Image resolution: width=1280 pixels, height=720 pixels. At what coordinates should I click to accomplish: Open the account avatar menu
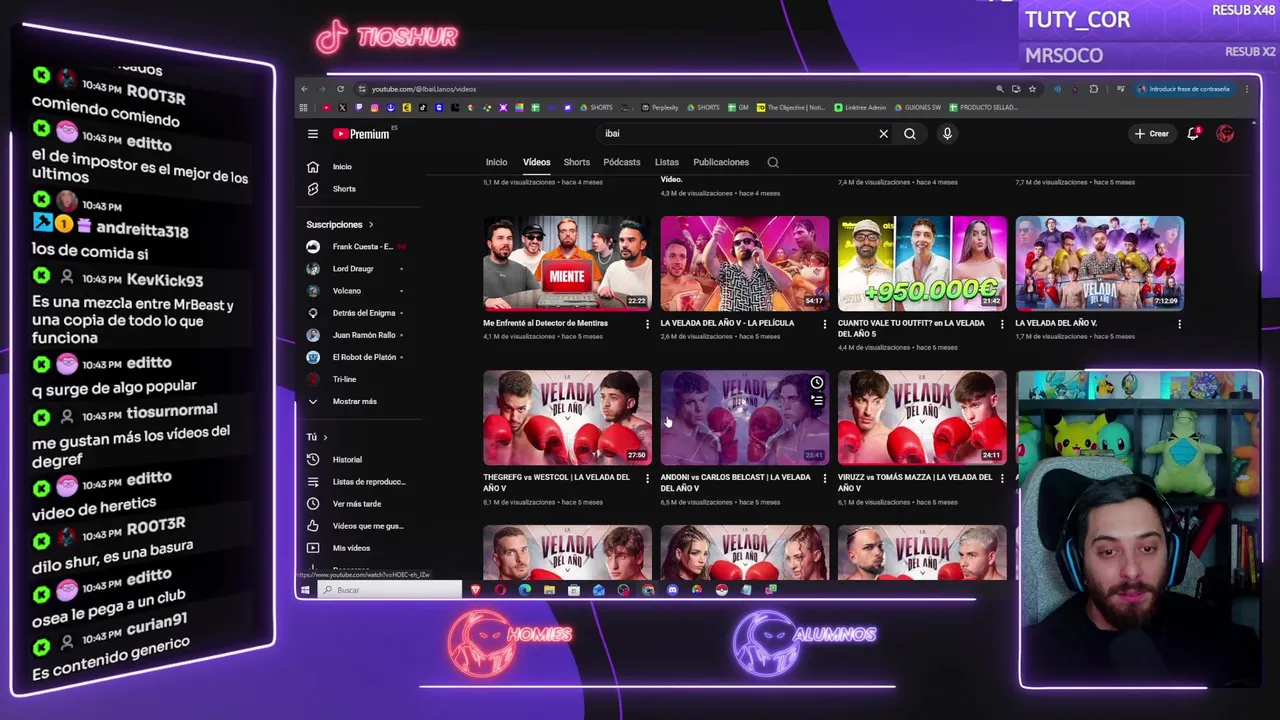point(1225,133)
